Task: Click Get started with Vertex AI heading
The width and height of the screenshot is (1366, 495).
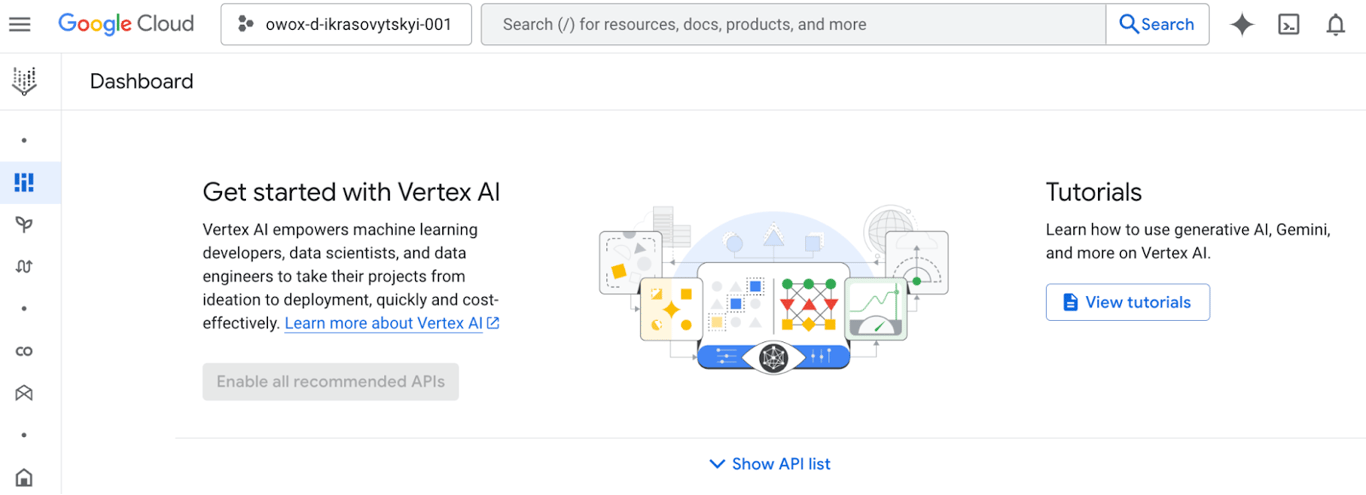Action: click(x=351, y=192)
